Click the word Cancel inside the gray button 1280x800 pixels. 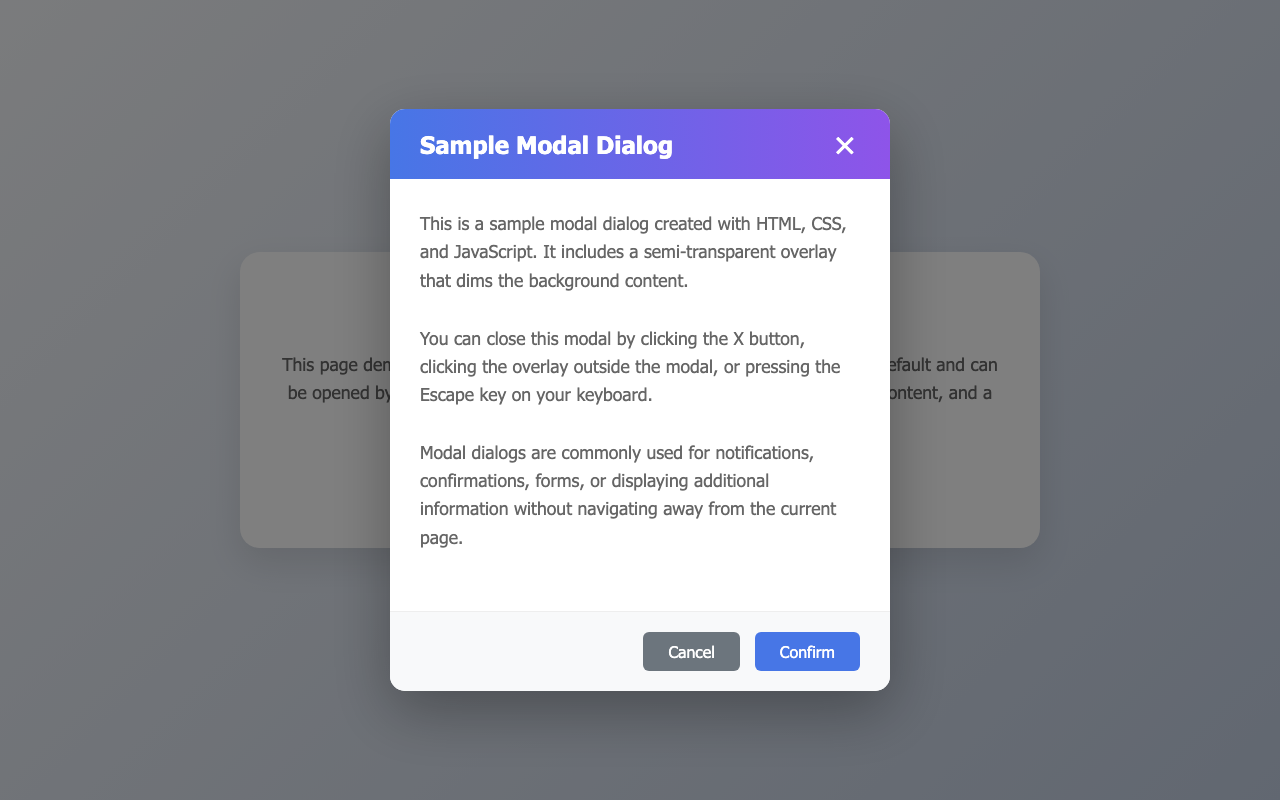pyautogui.click(x=691, y=651)
